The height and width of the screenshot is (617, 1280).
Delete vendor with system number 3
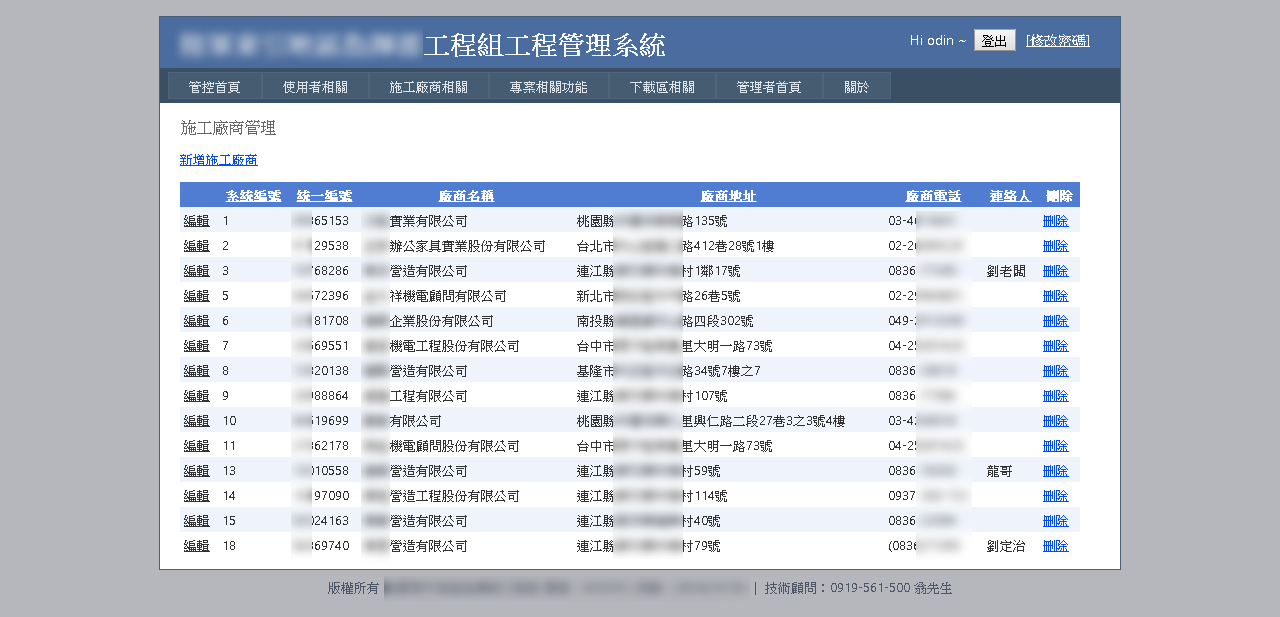1055,271
